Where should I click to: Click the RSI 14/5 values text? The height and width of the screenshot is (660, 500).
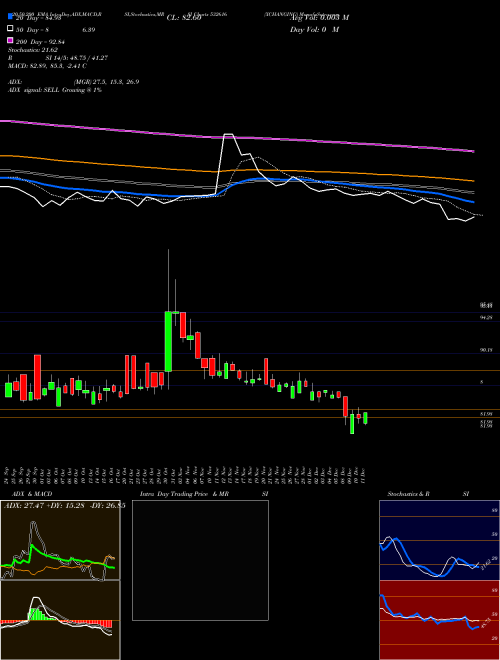pos(75,58)
